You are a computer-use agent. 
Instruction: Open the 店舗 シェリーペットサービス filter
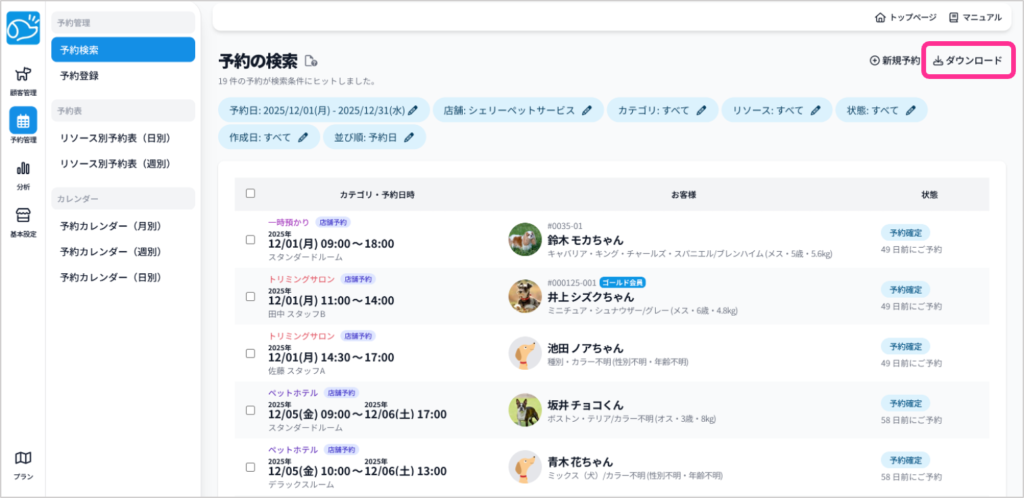pos(518,110)
